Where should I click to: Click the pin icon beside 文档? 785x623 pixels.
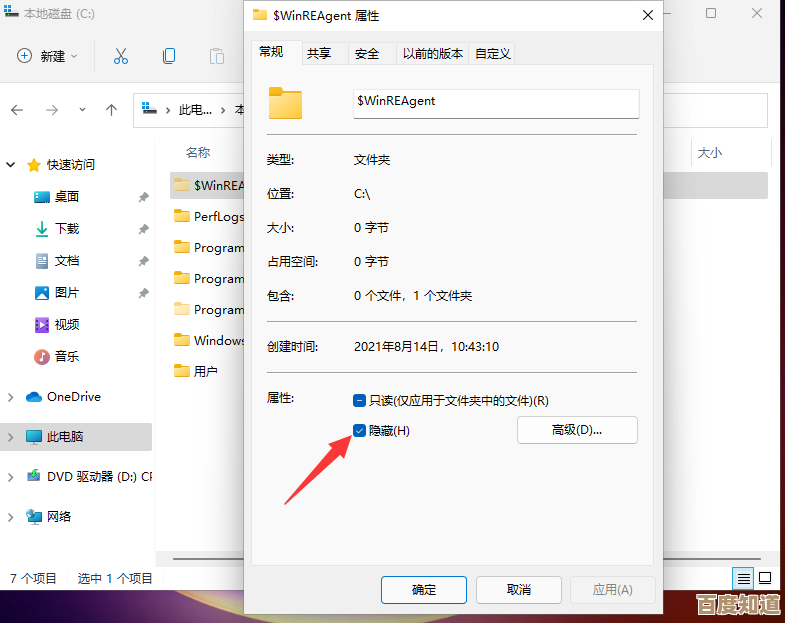[x=144, y=261]
